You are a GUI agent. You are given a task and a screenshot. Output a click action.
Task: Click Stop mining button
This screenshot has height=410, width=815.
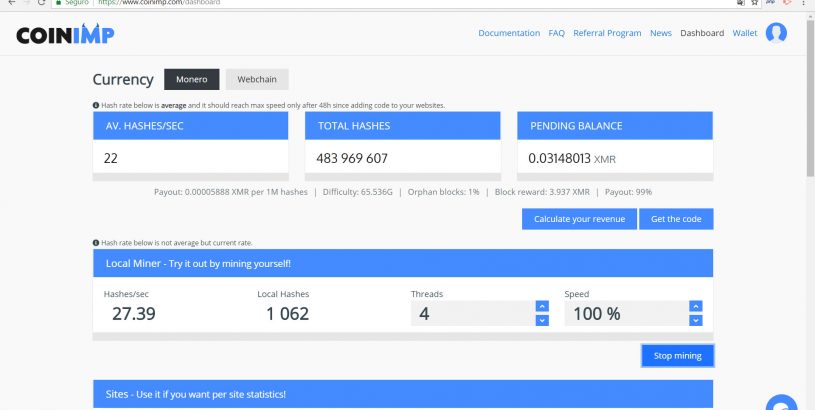(677, 356)
